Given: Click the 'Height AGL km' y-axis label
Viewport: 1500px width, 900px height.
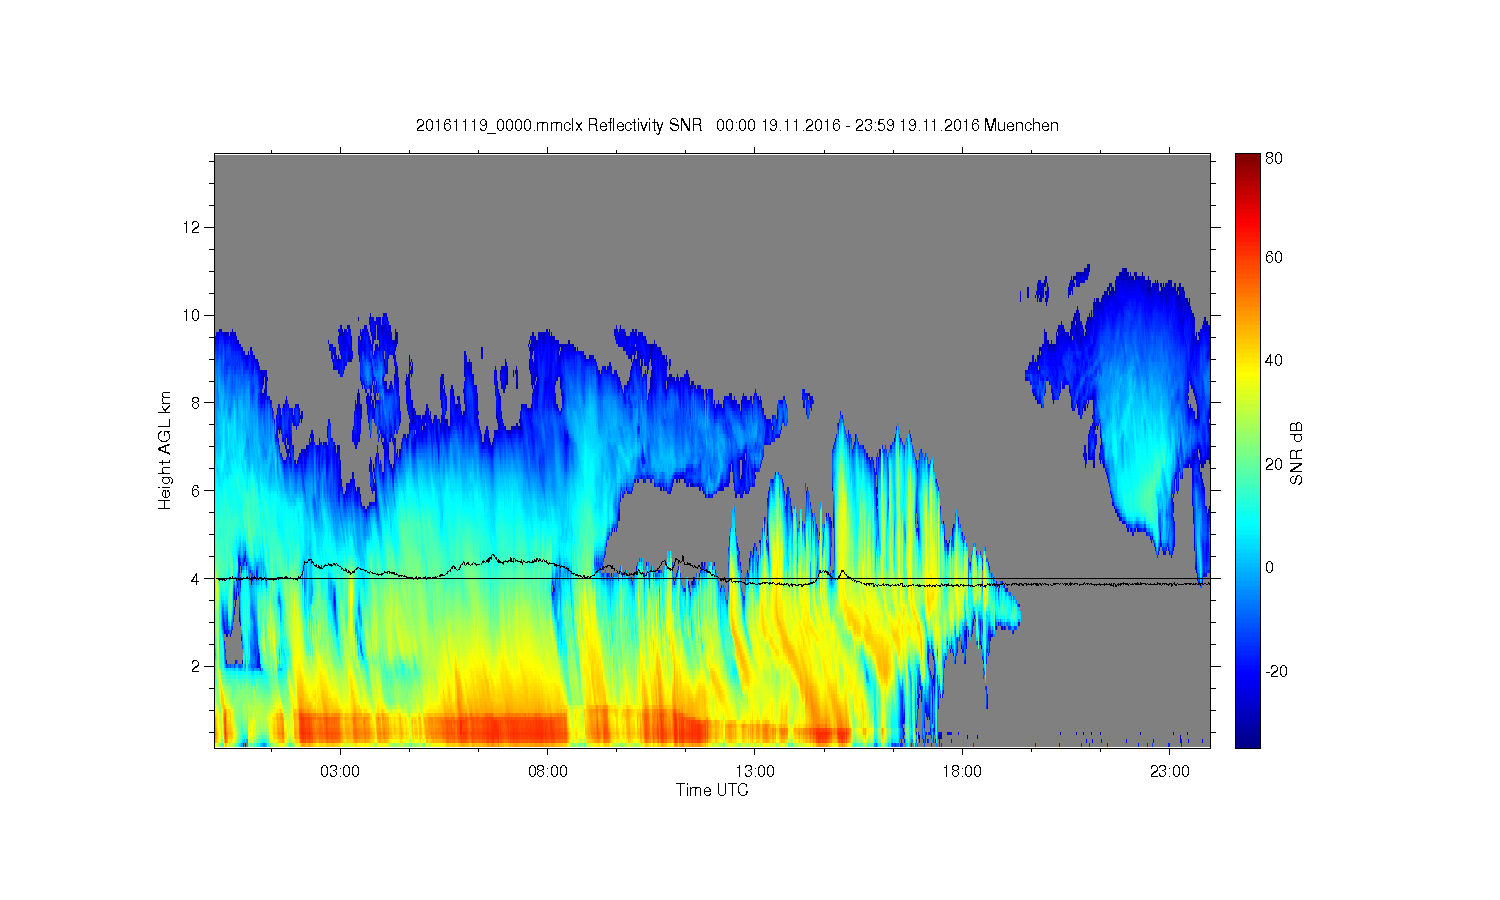Looking at the screenshot, I should (165, 450).
